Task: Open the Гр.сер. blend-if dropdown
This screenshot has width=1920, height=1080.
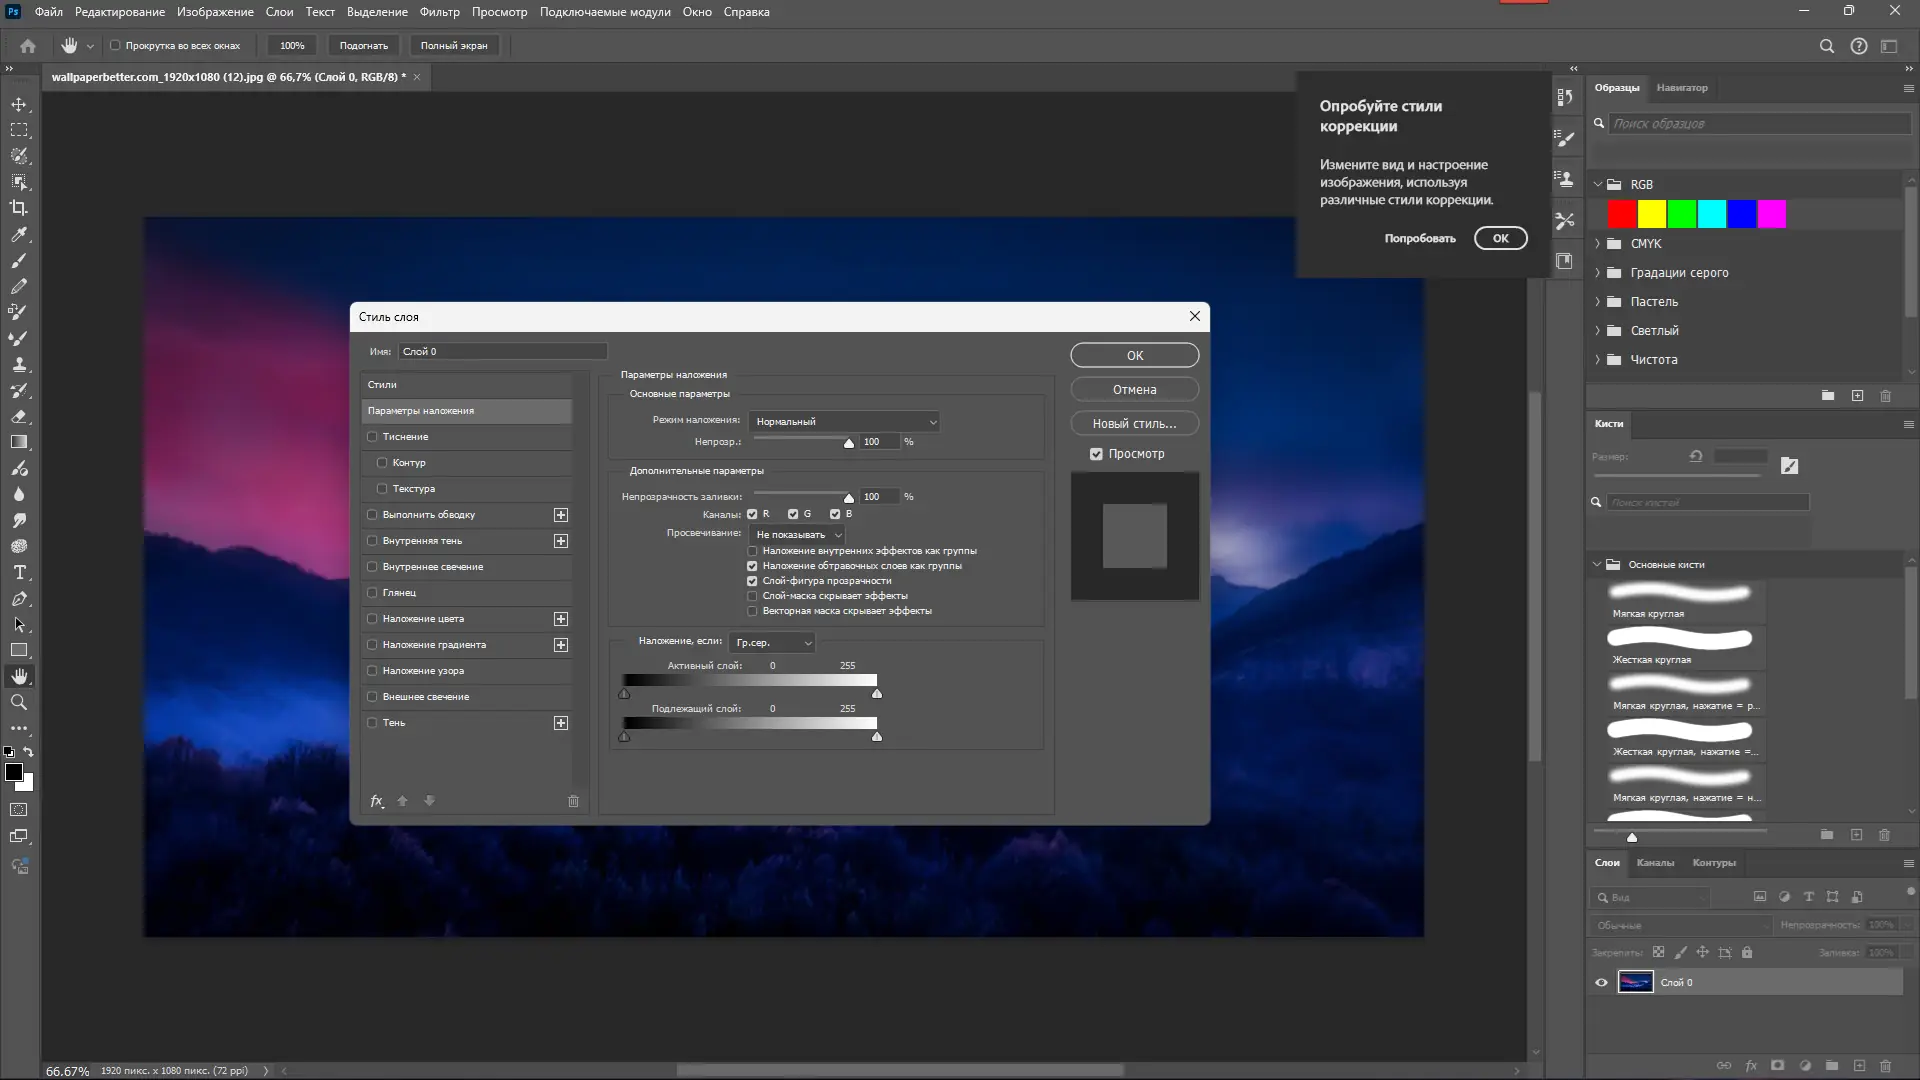Action: point(773,643)
